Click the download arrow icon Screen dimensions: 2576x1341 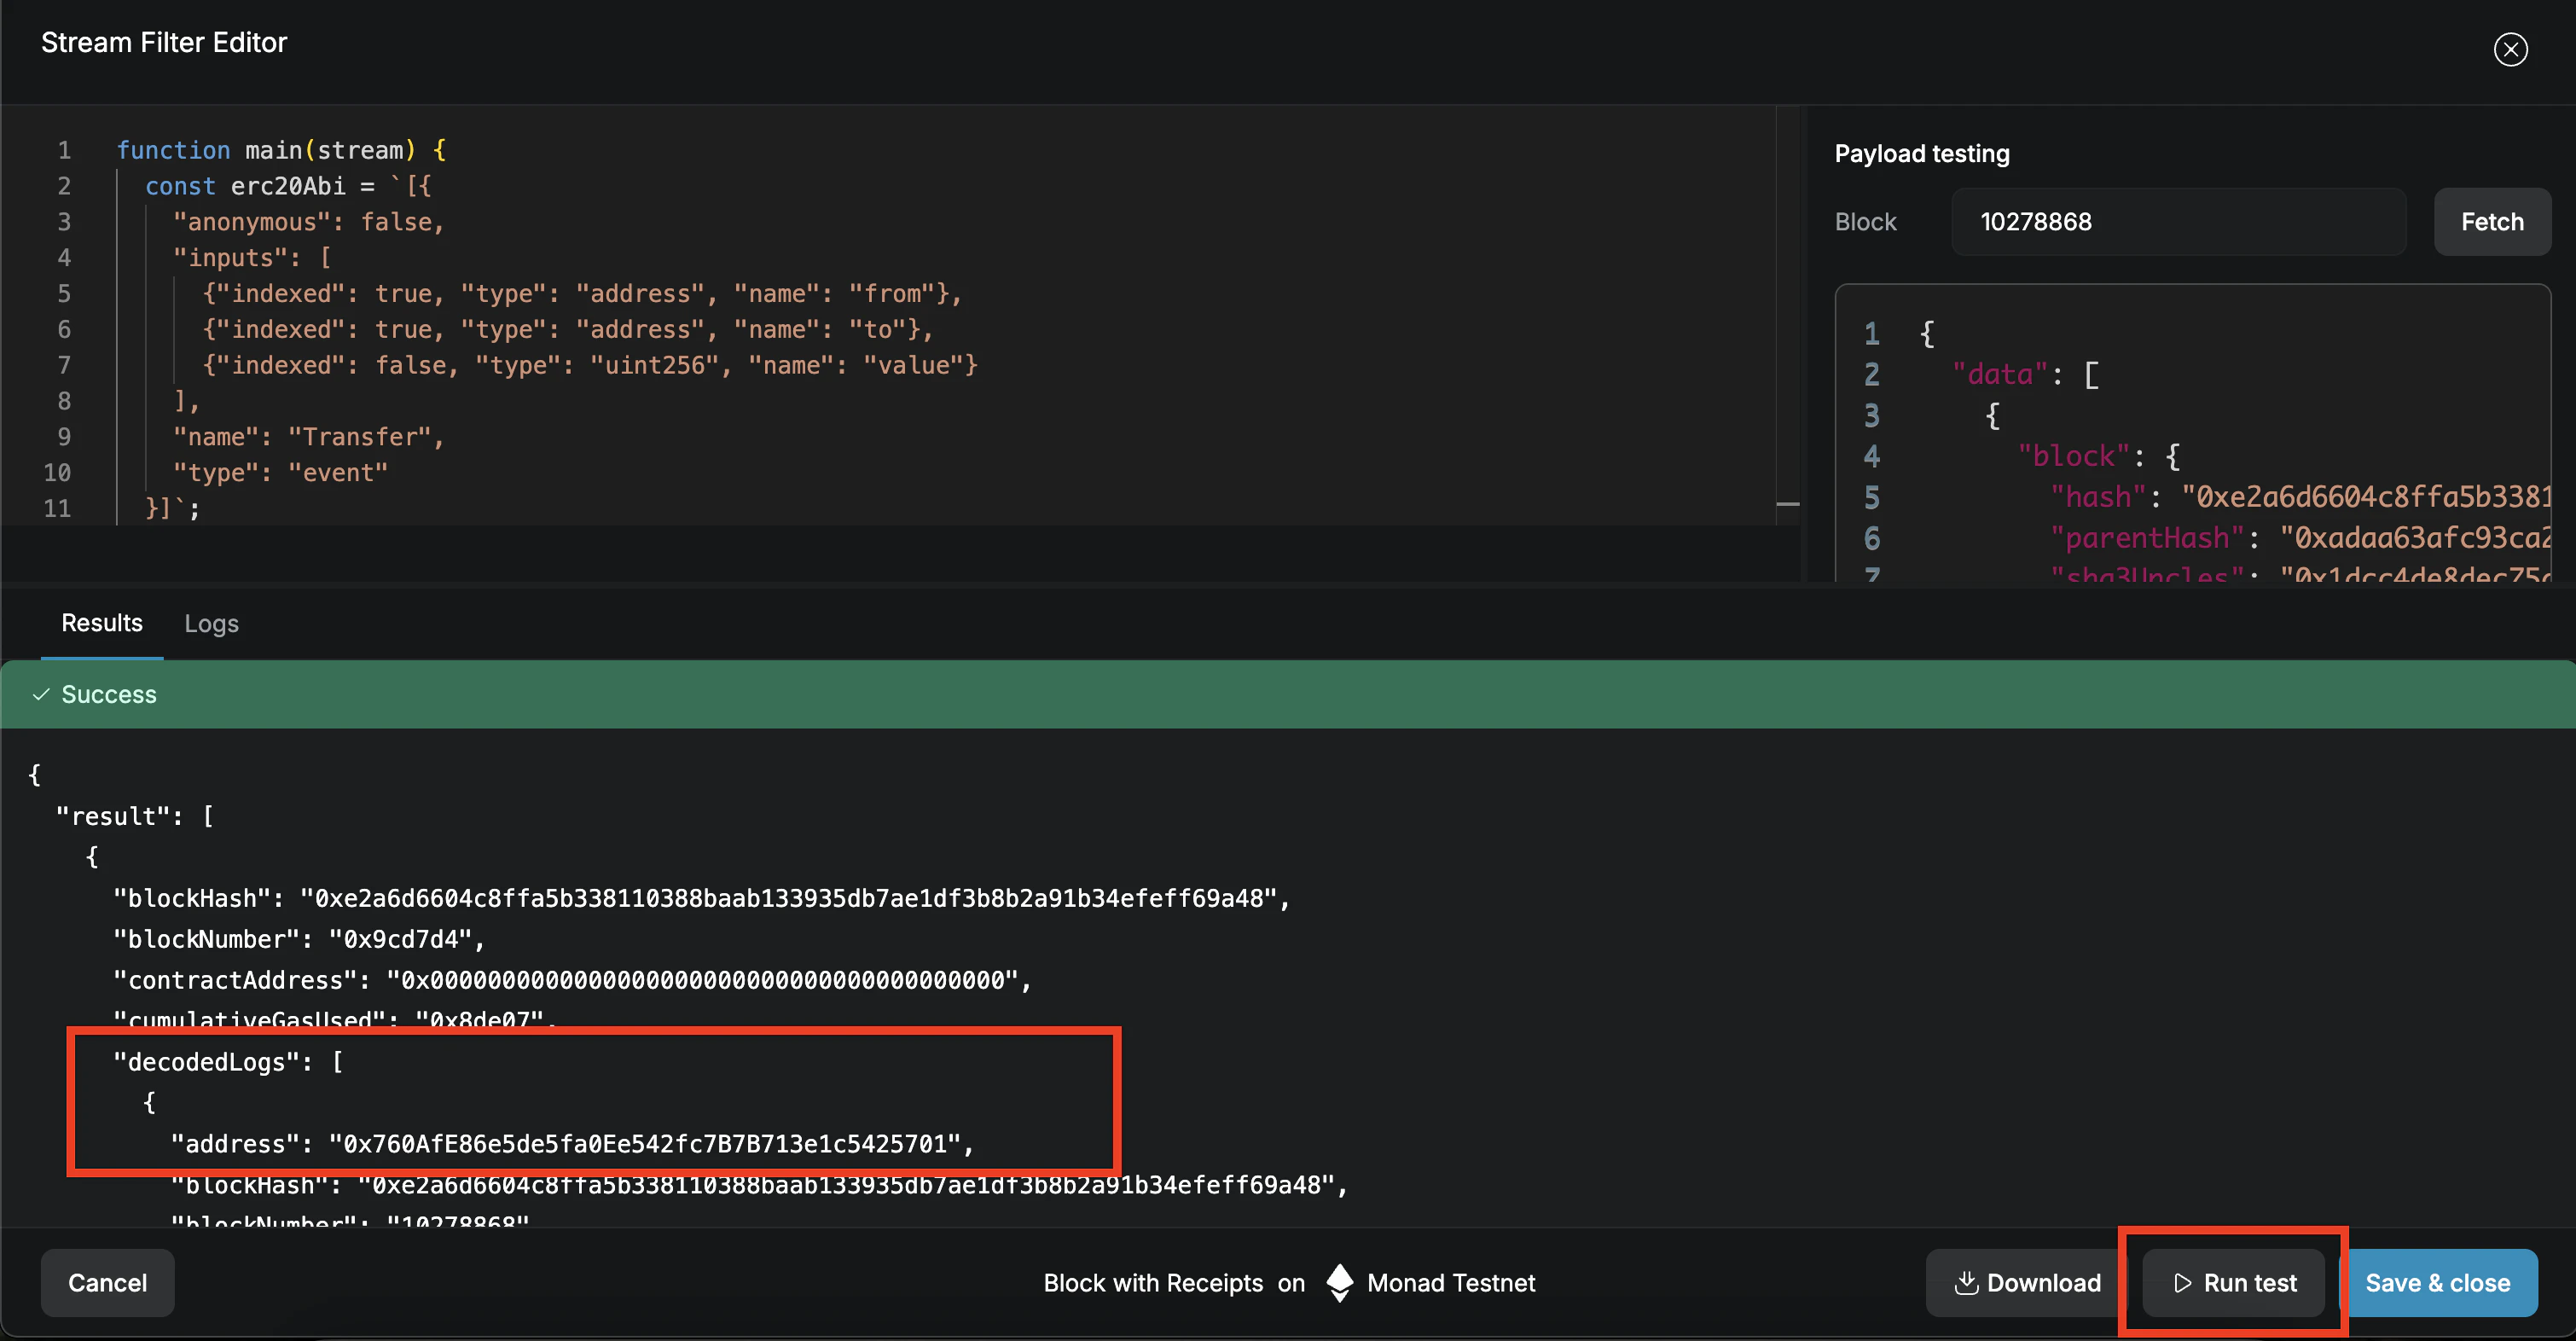click(1966, 1283)
